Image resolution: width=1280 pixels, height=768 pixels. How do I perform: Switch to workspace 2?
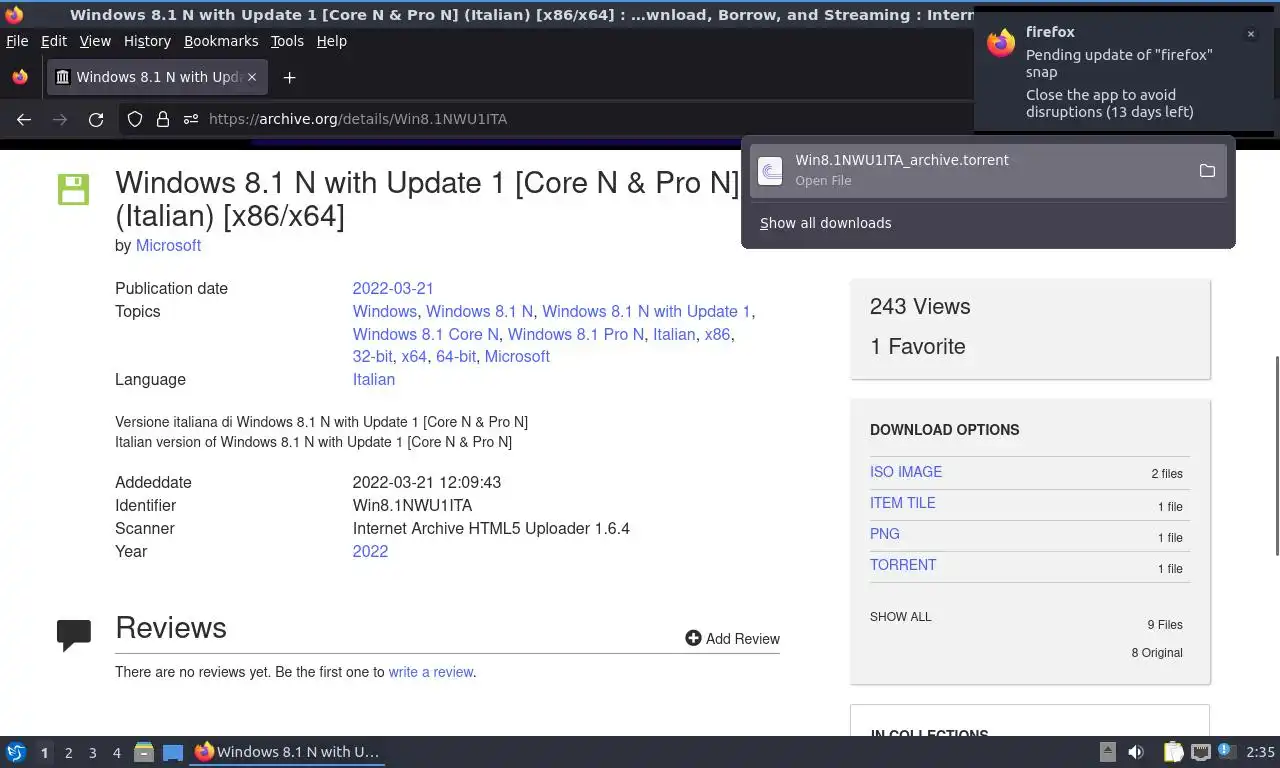click(68, 753)
